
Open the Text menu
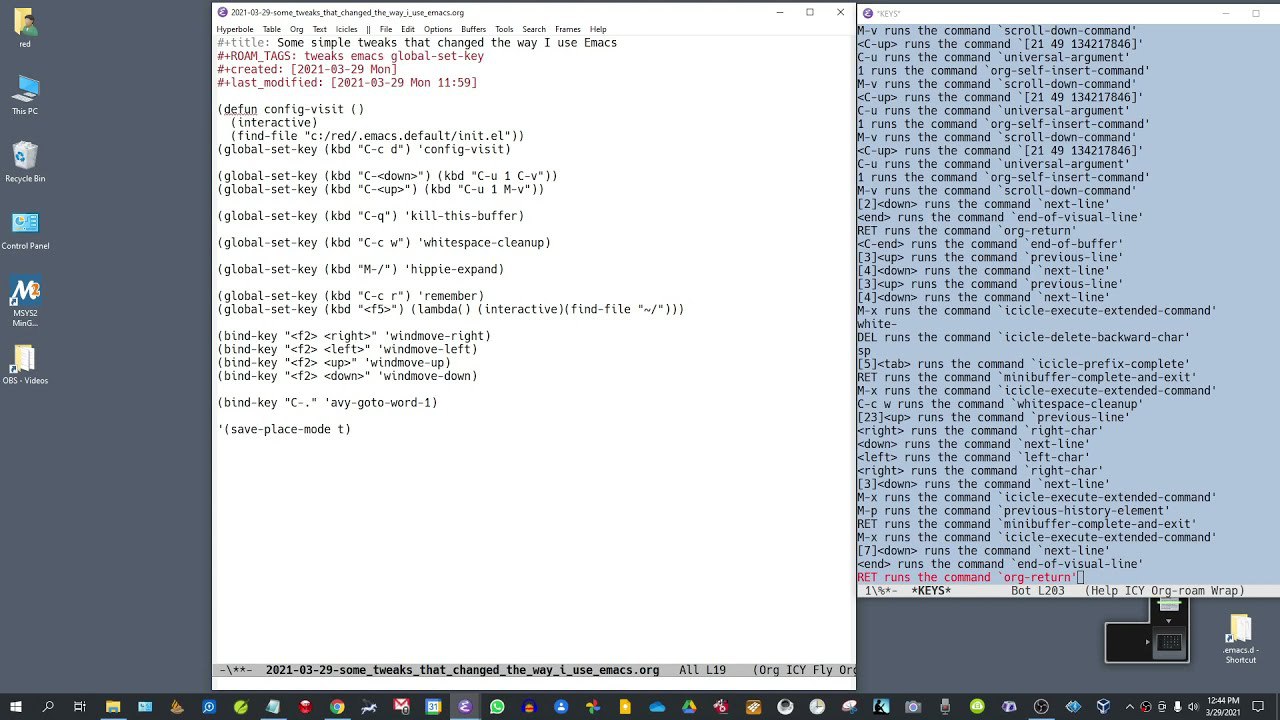click(x=319, y=29)
